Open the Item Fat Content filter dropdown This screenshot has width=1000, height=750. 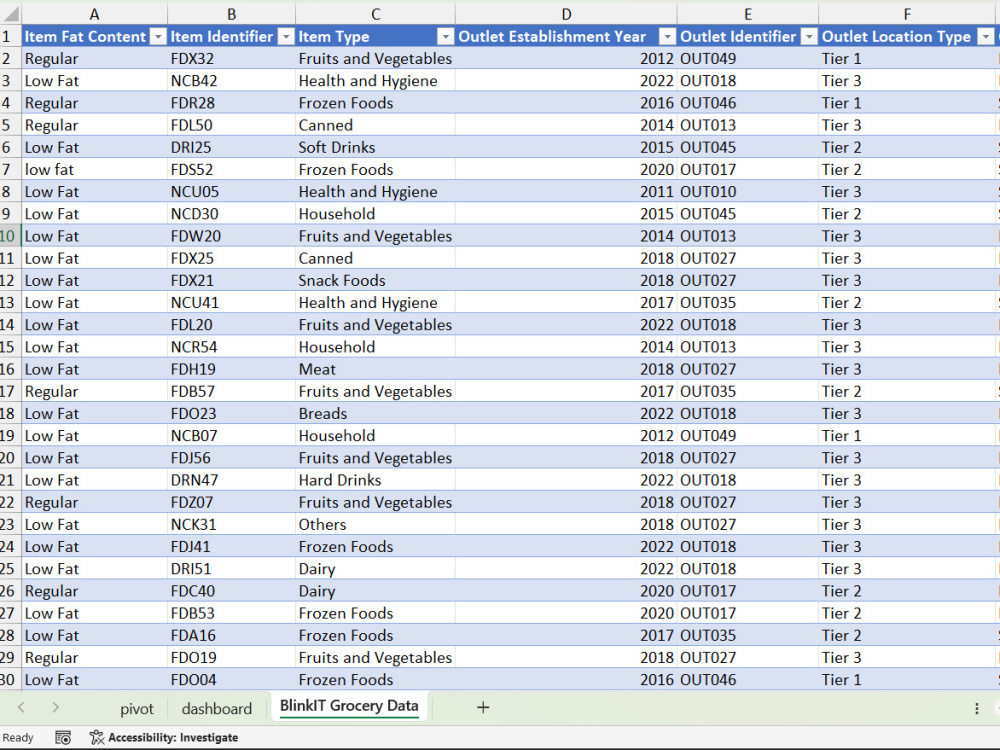(x=158, y=37)
